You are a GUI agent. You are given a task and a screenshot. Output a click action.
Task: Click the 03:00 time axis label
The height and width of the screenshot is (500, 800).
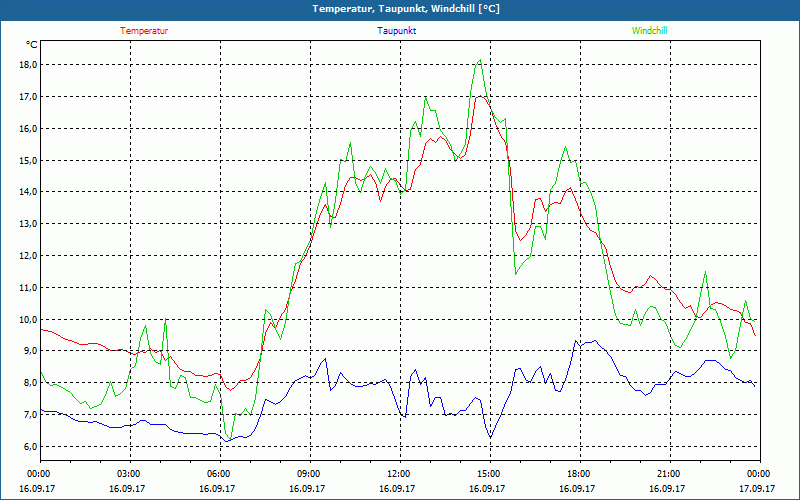coord(129,474)
